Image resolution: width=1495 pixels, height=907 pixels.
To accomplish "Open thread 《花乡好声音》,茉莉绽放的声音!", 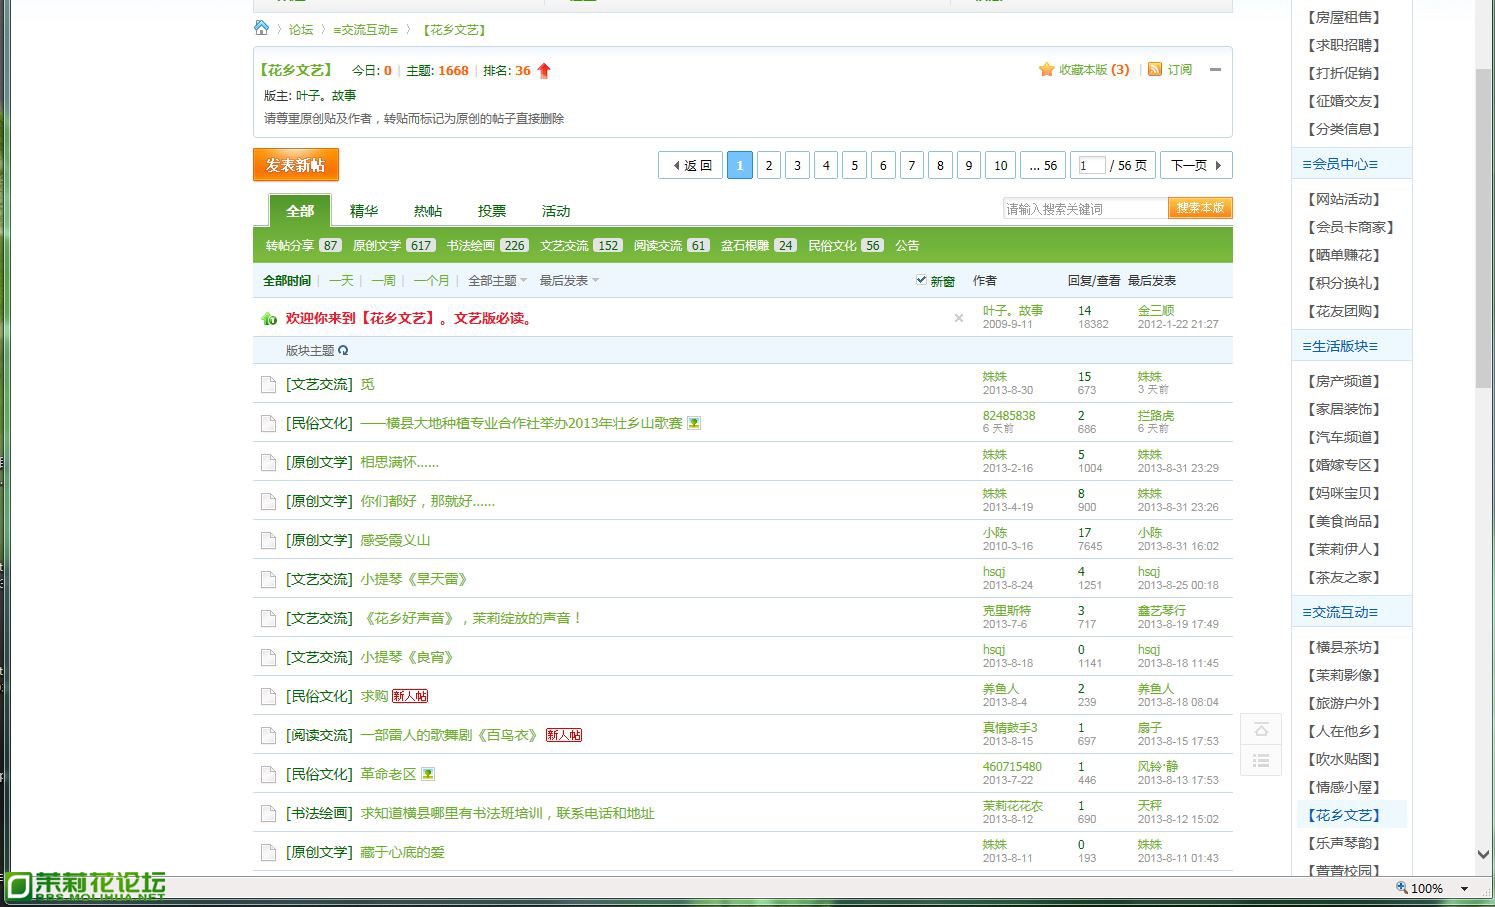I will coord(472,619).
